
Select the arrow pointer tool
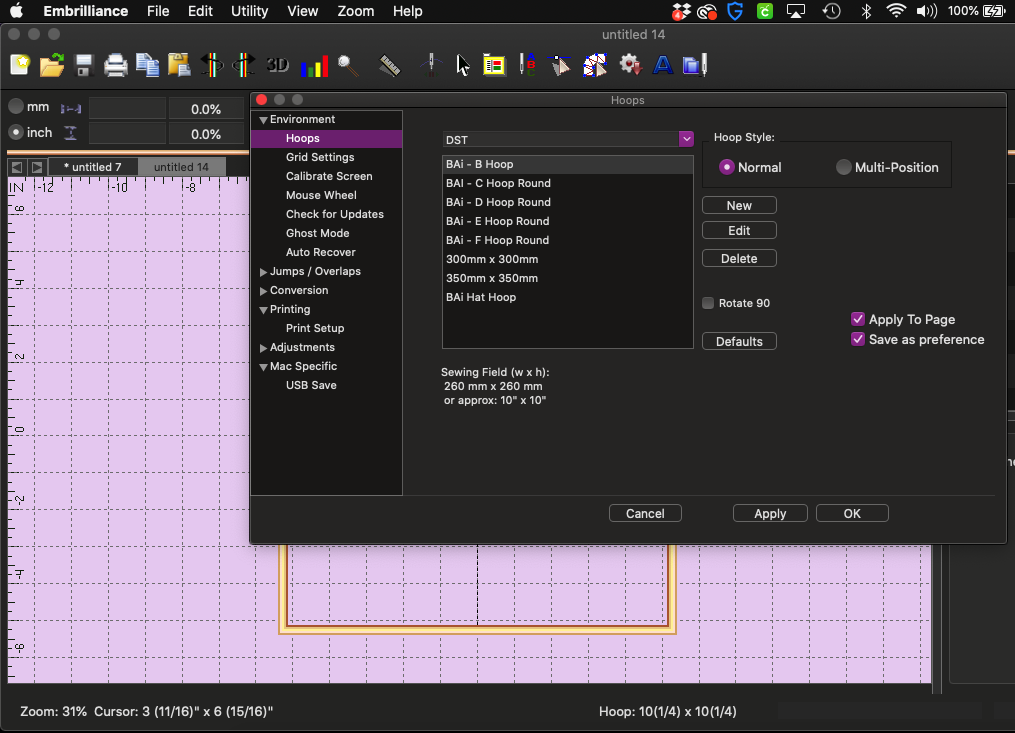[x=462, y=65]
